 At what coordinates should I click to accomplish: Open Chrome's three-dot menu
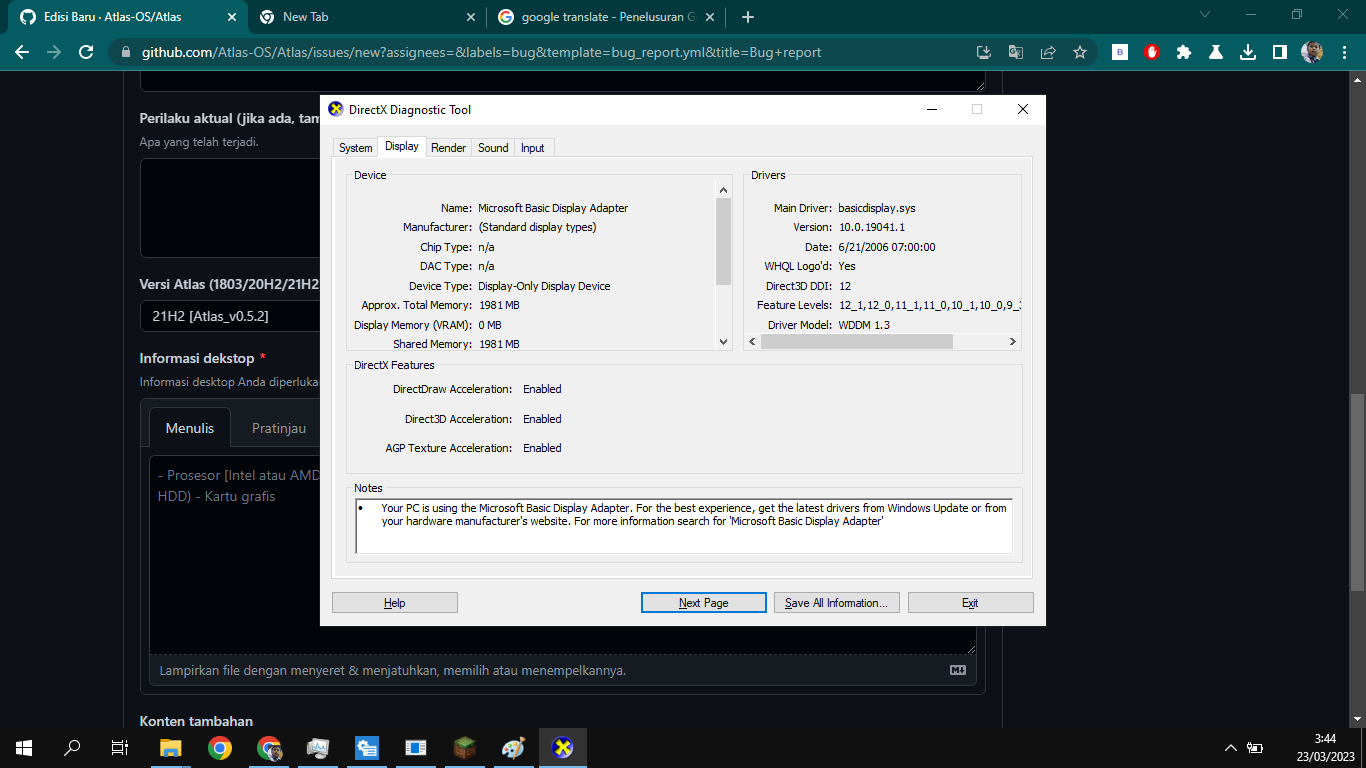click(x=1345, y=53)
